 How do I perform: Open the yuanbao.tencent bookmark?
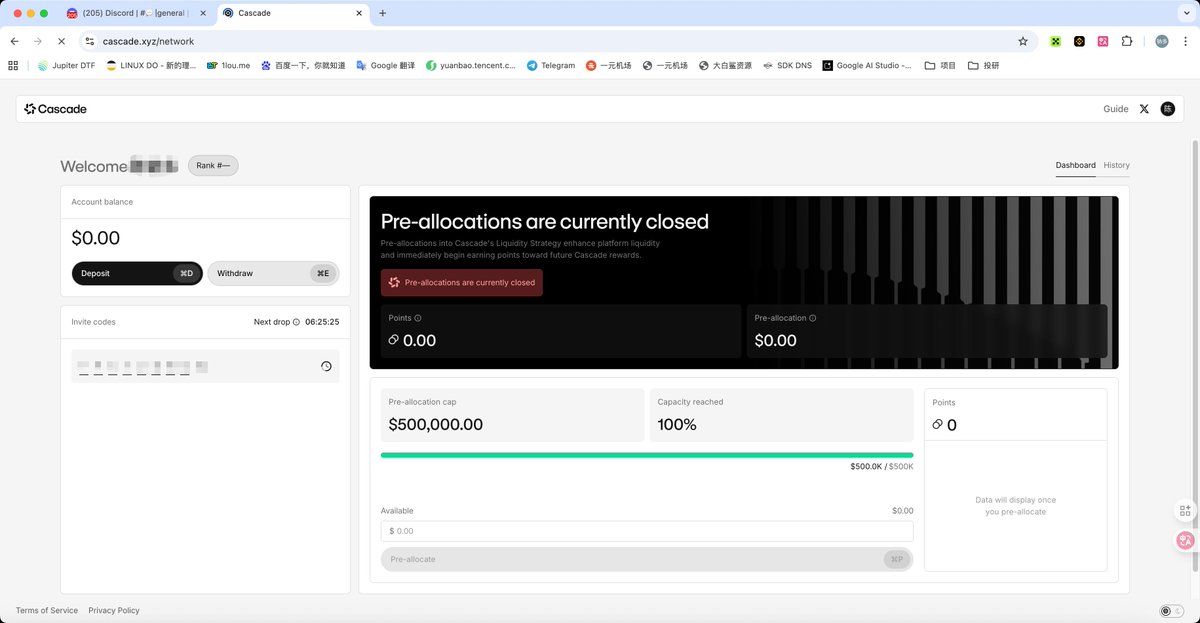coord(470,65)
